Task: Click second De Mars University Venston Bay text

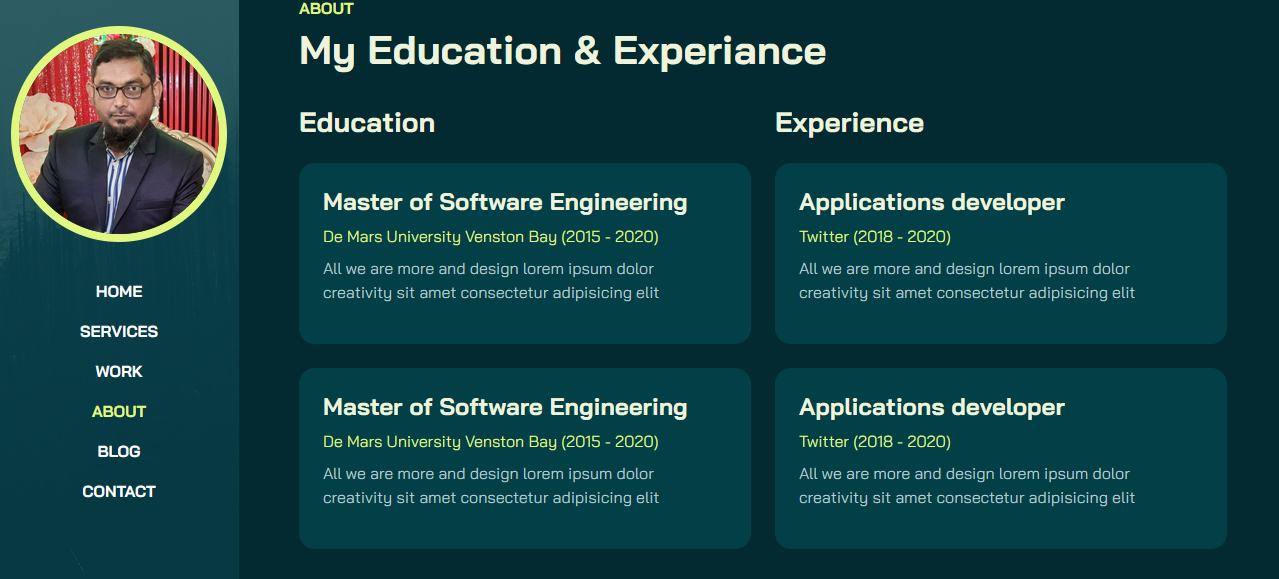Action: coord(490,442)
